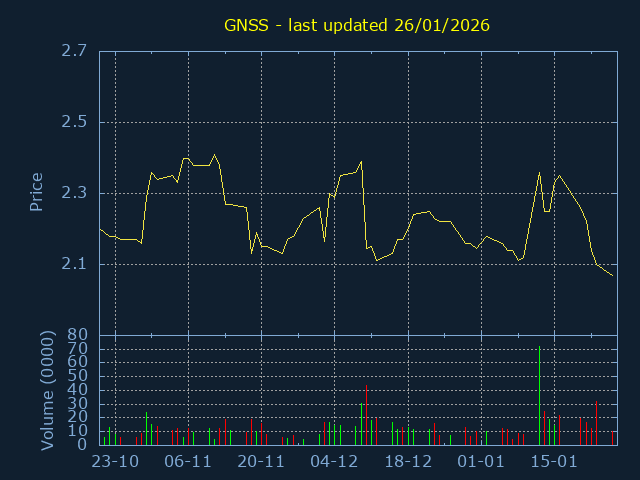
Task: Select the 2.3 price tick label
Action: (73, 193)
